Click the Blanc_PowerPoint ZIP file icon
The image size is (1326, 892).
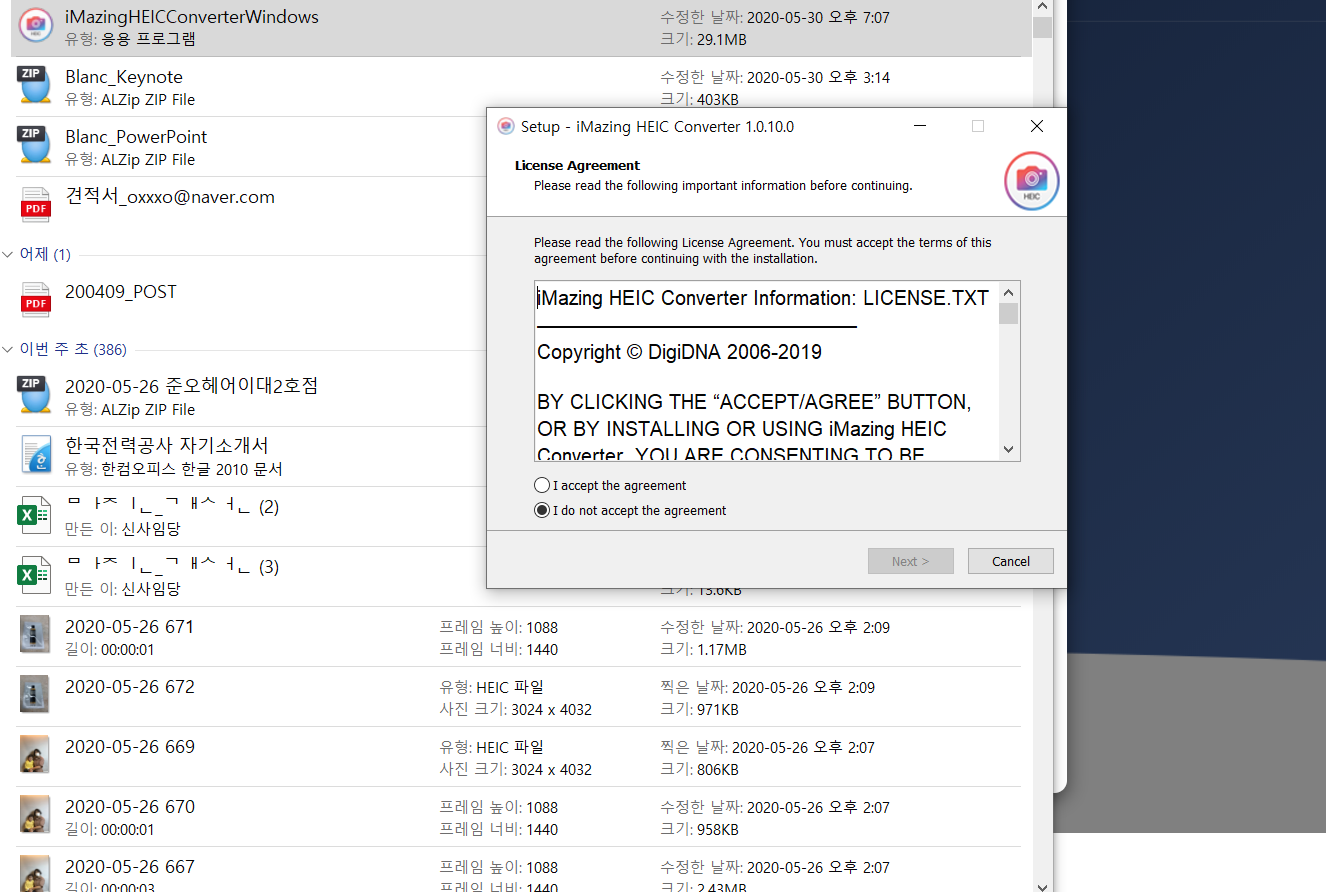[34, 144]
